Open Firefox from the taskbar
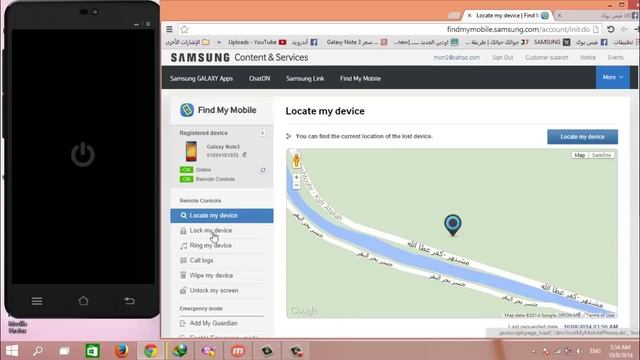 pos(121,351)
